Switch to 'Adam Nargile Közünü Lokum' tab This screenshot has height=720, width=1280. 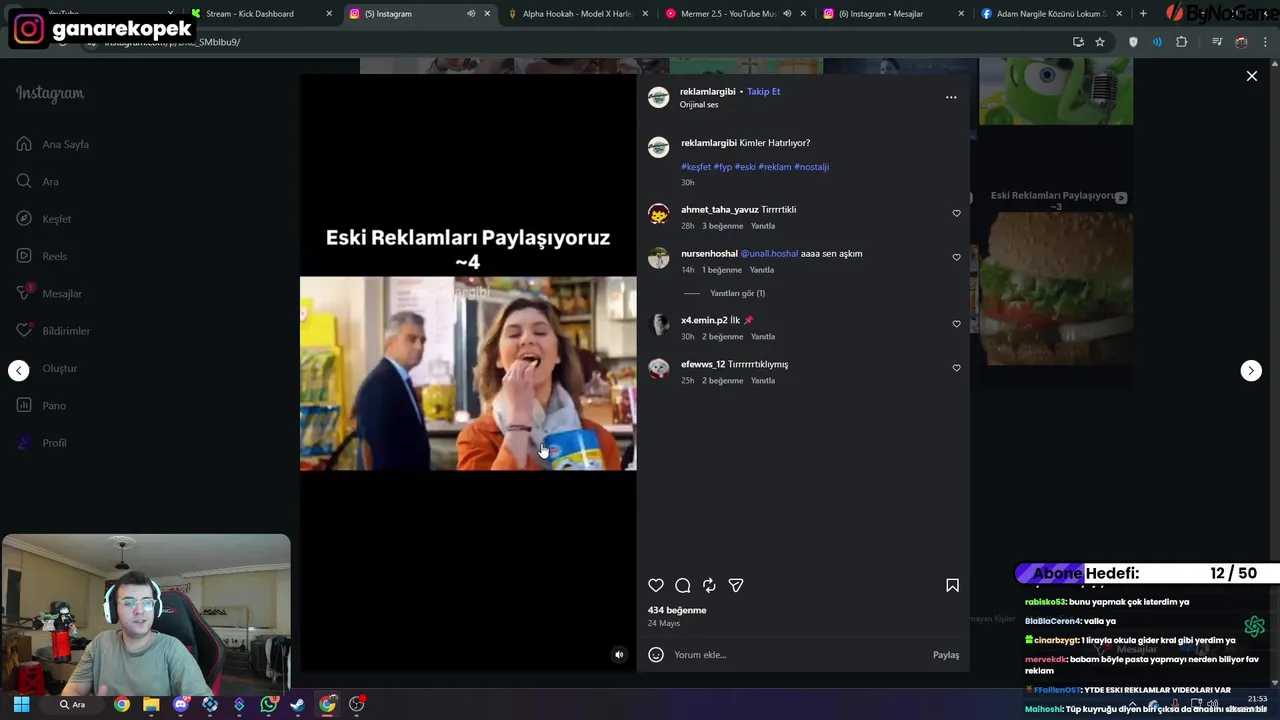(1050, 14)
